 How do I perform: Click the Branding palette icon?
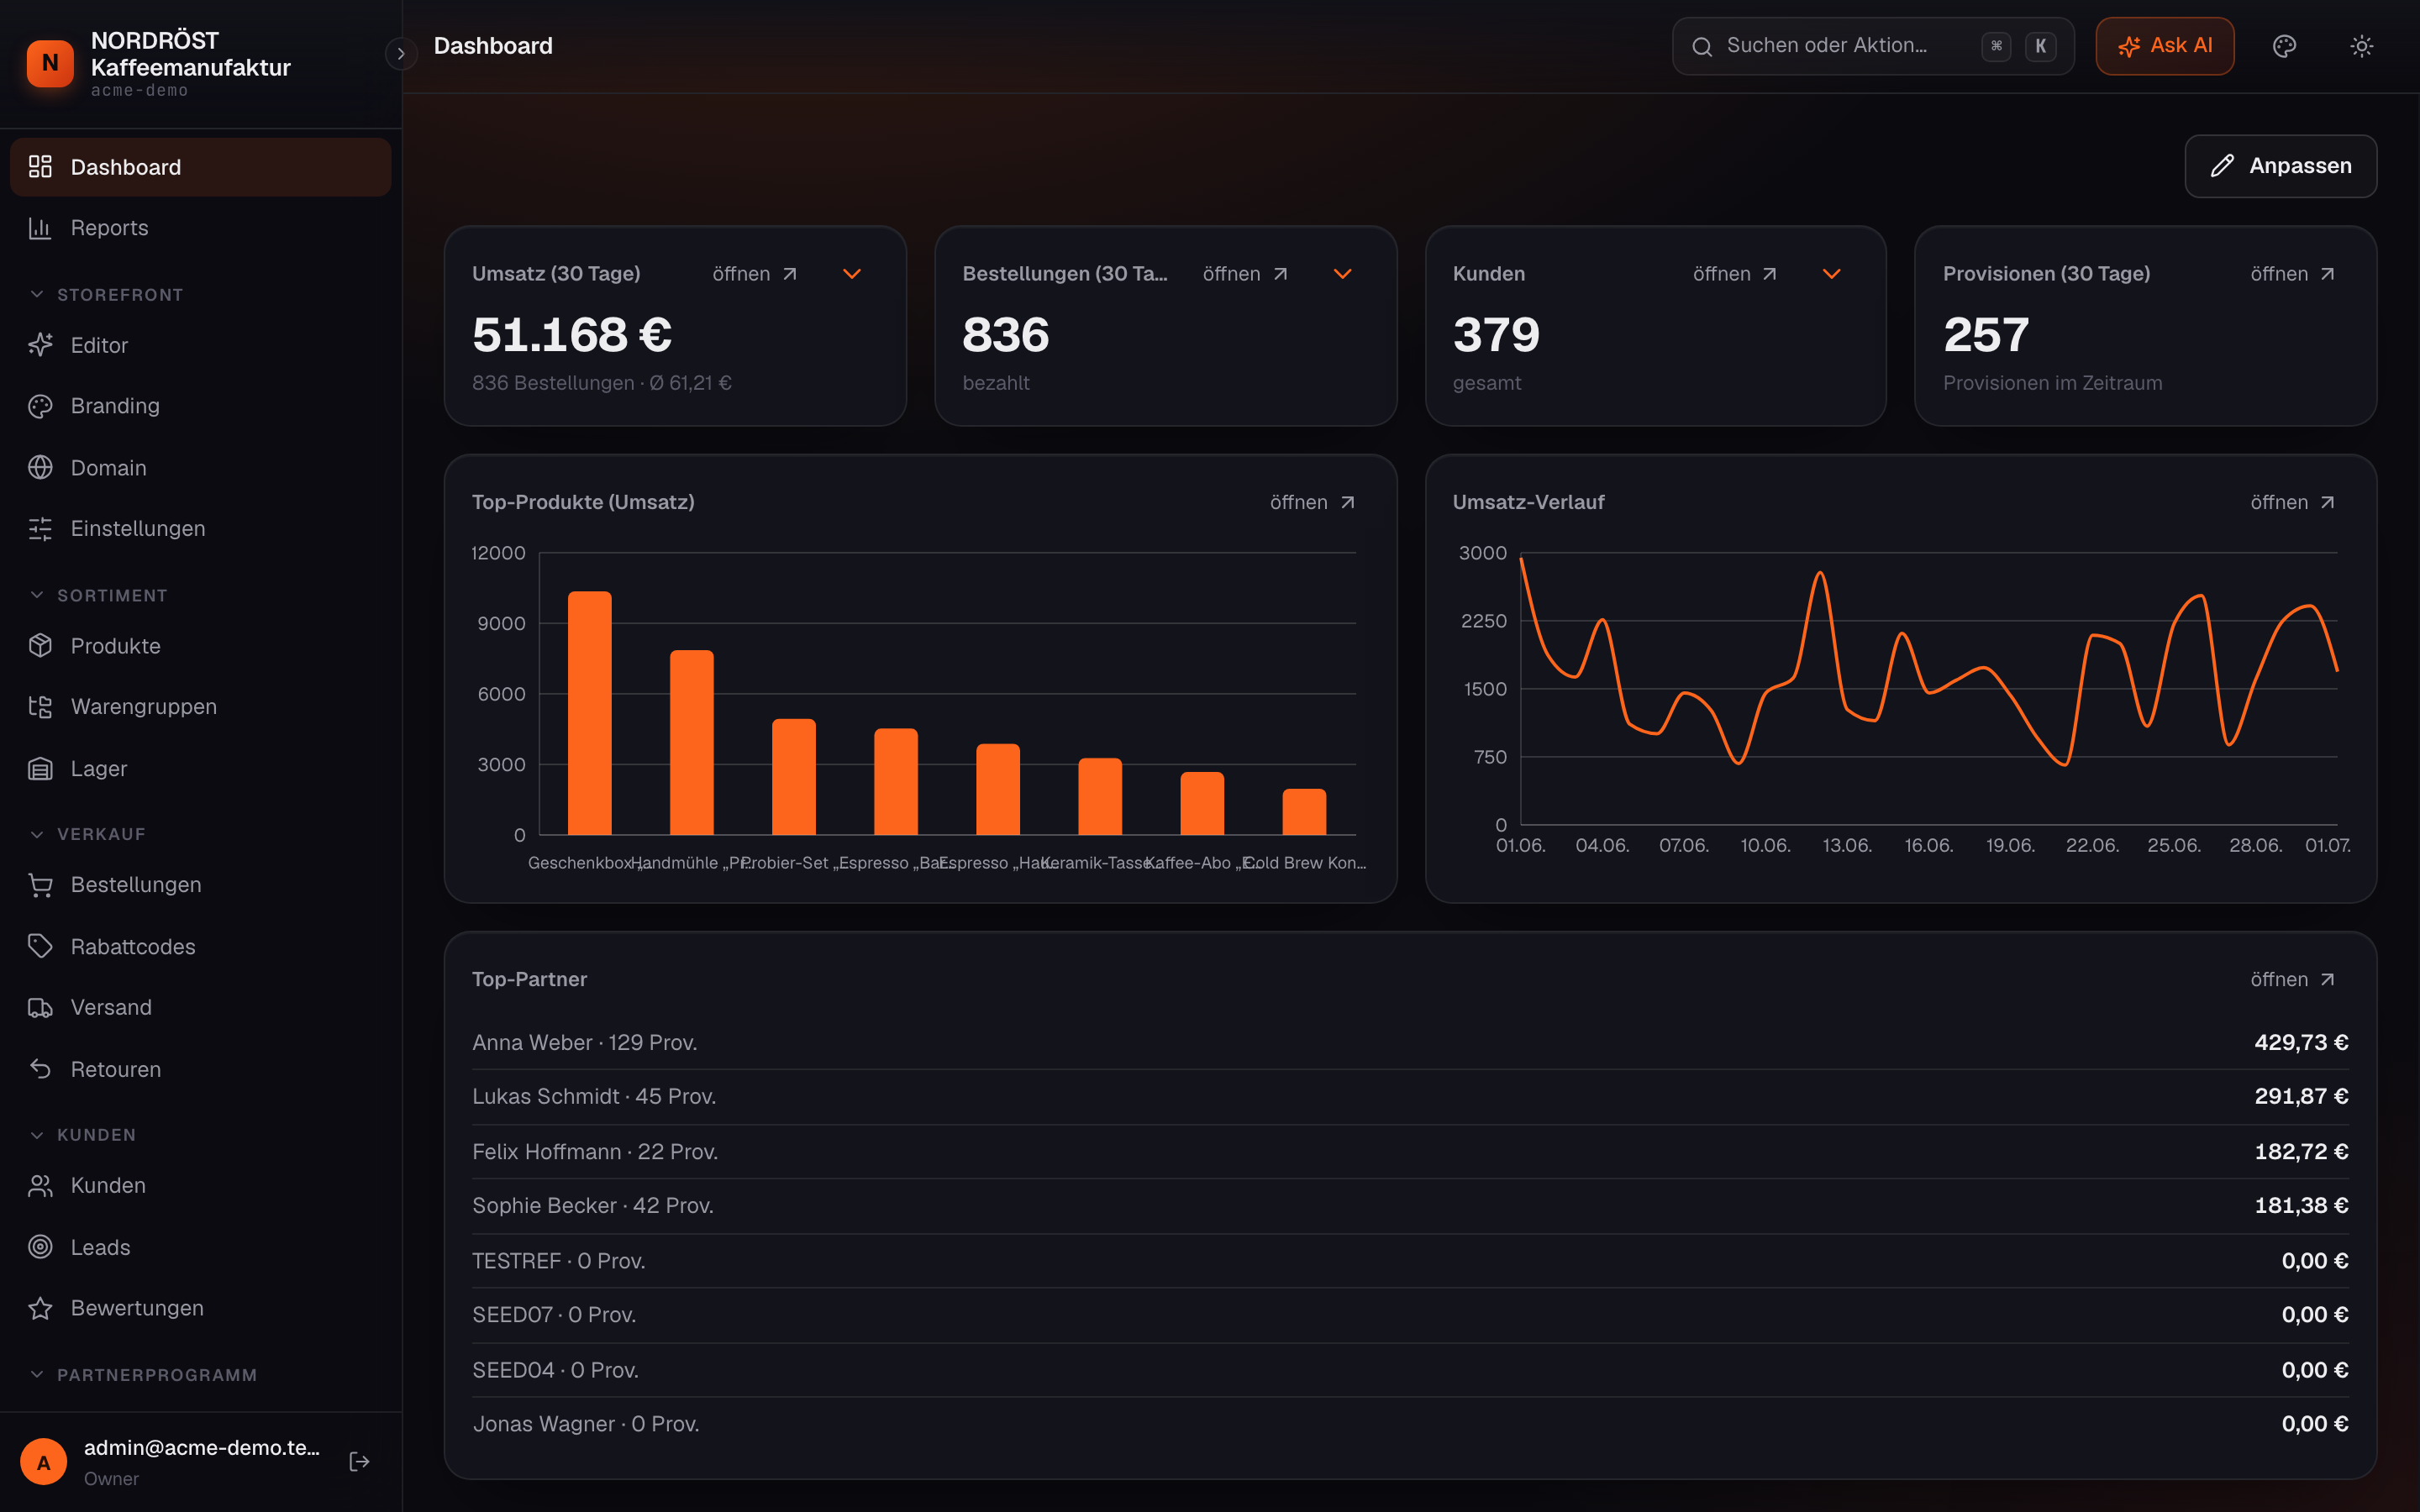40,406
